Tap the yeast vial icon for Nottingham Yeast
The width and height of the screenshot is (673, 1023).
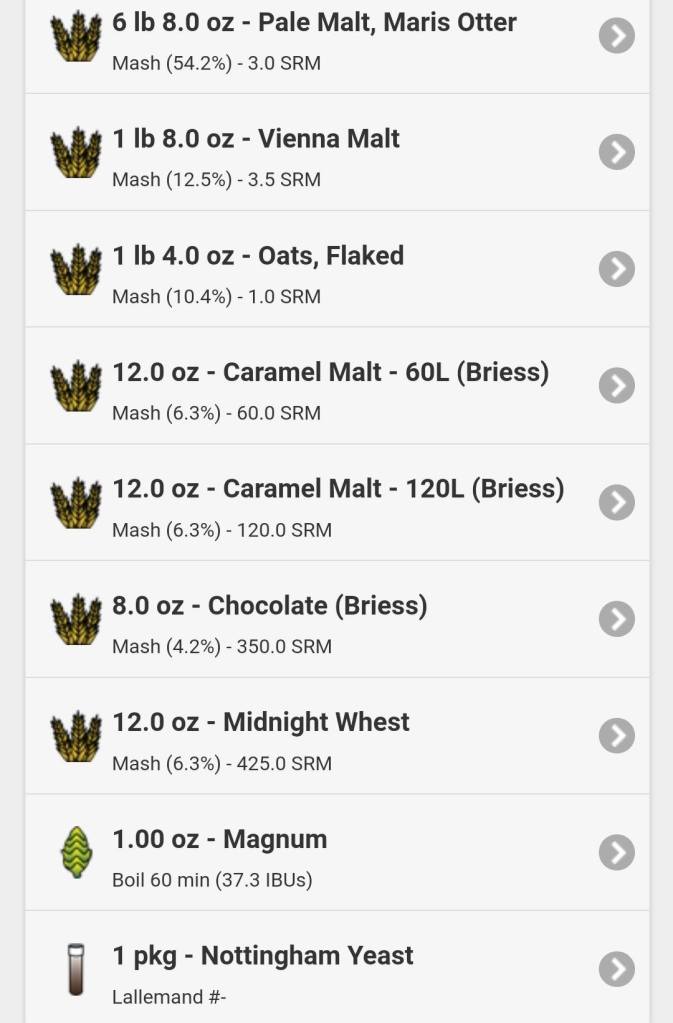click(x=76, y=970)
